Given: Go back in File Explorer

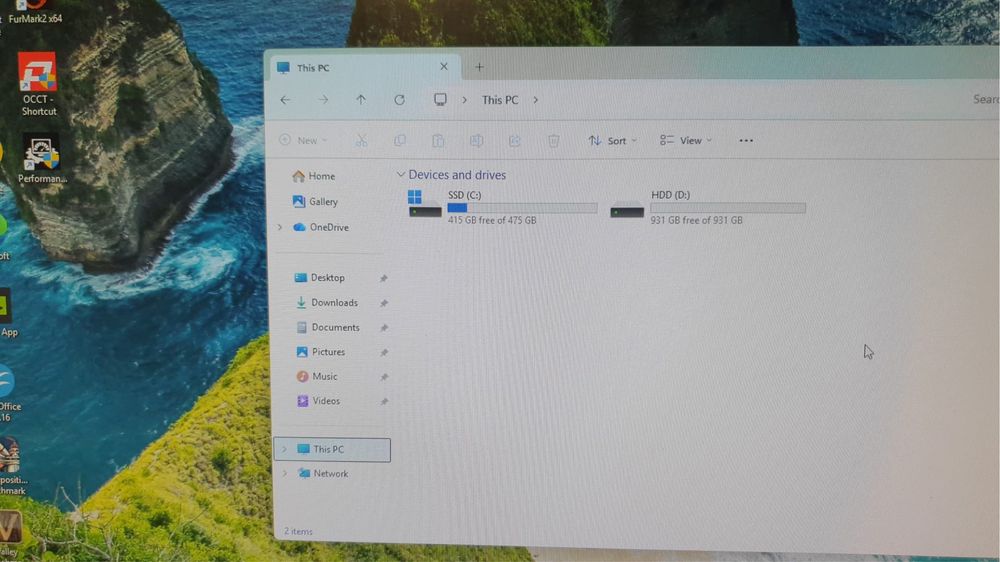Looking at the screenshot, I should [285, 100].
